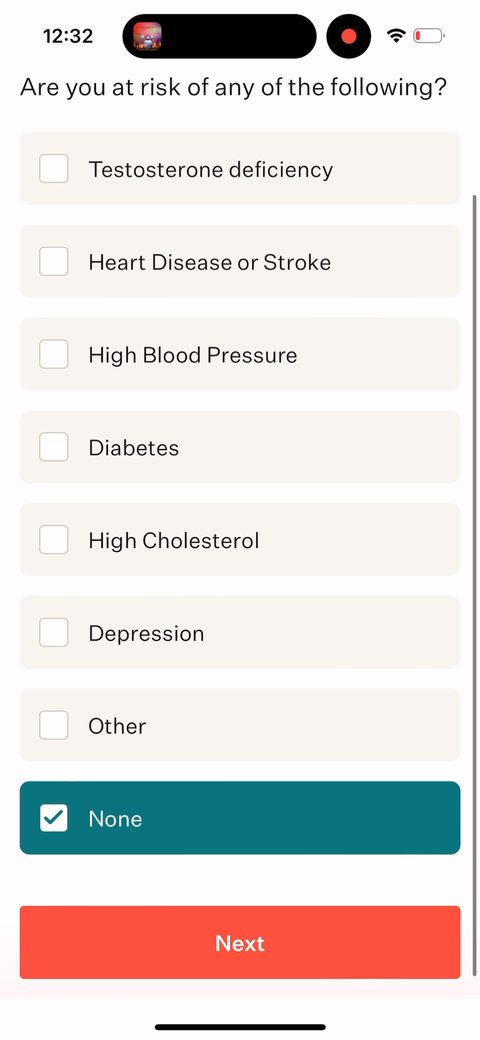Check the Depression checkbox
Screen dimensions: 480x1040
(54, 633)
